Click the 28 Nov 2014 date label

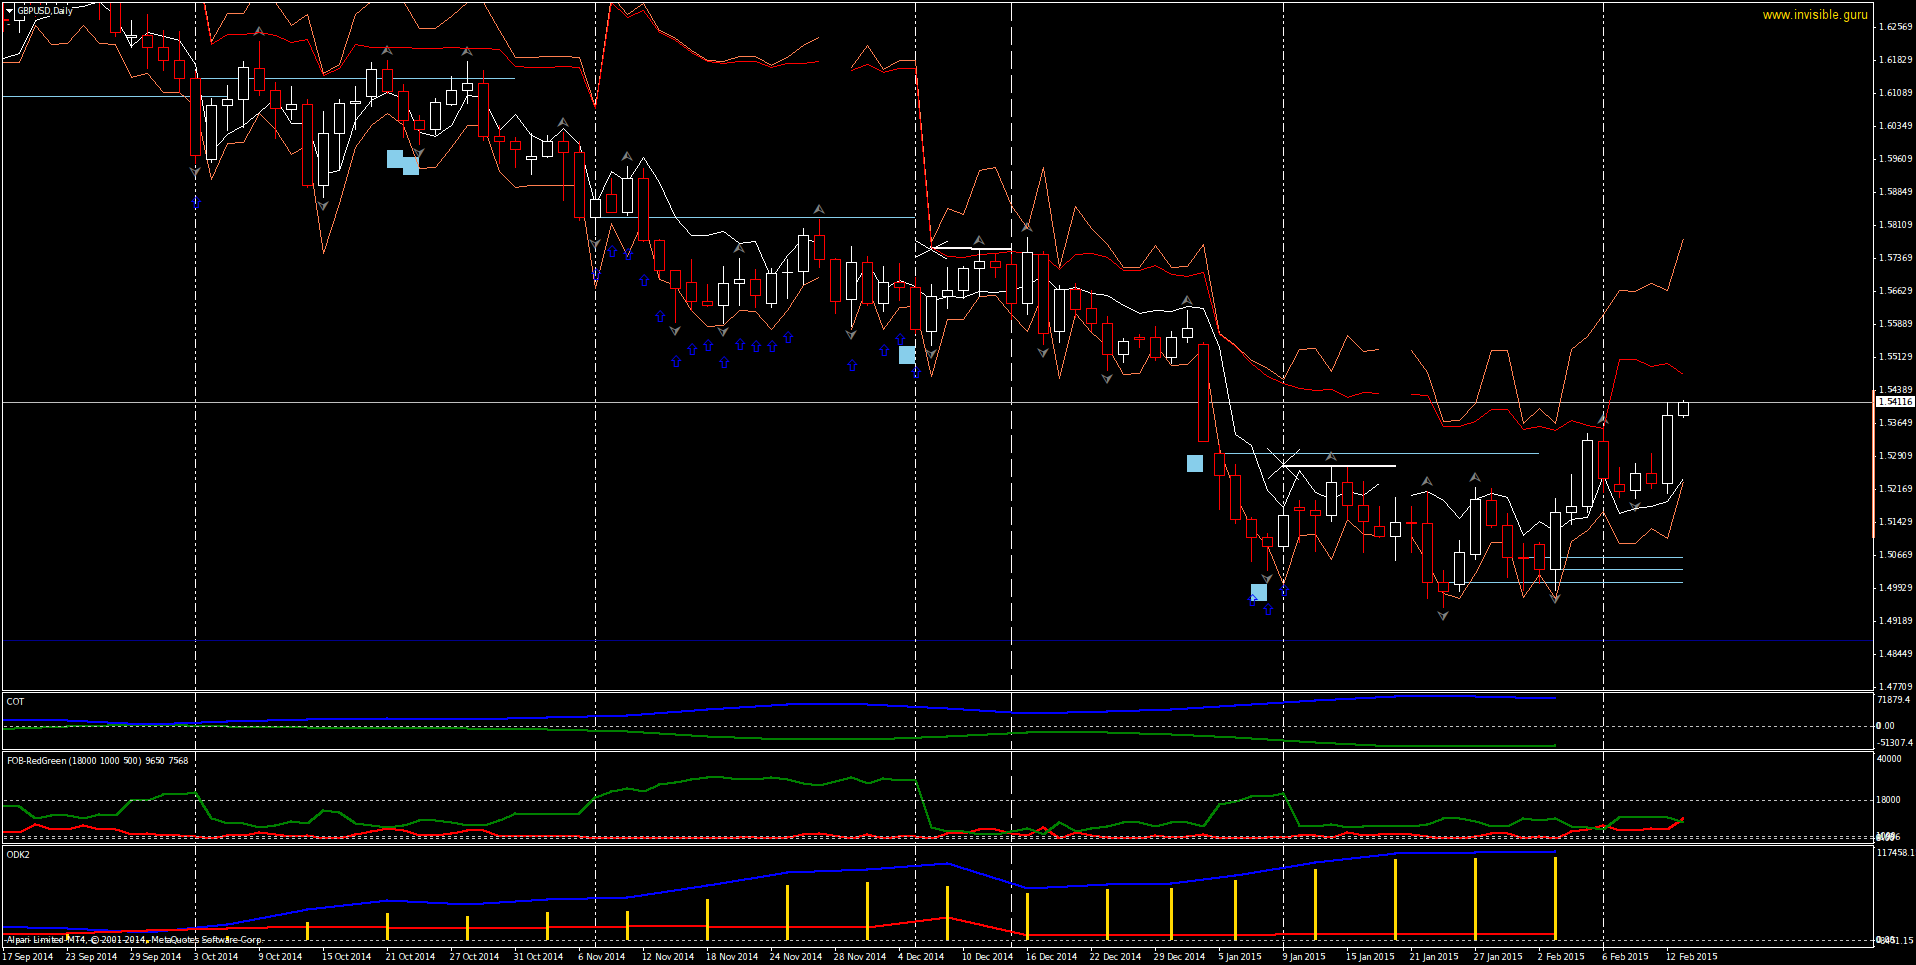[x=860, y=957]
